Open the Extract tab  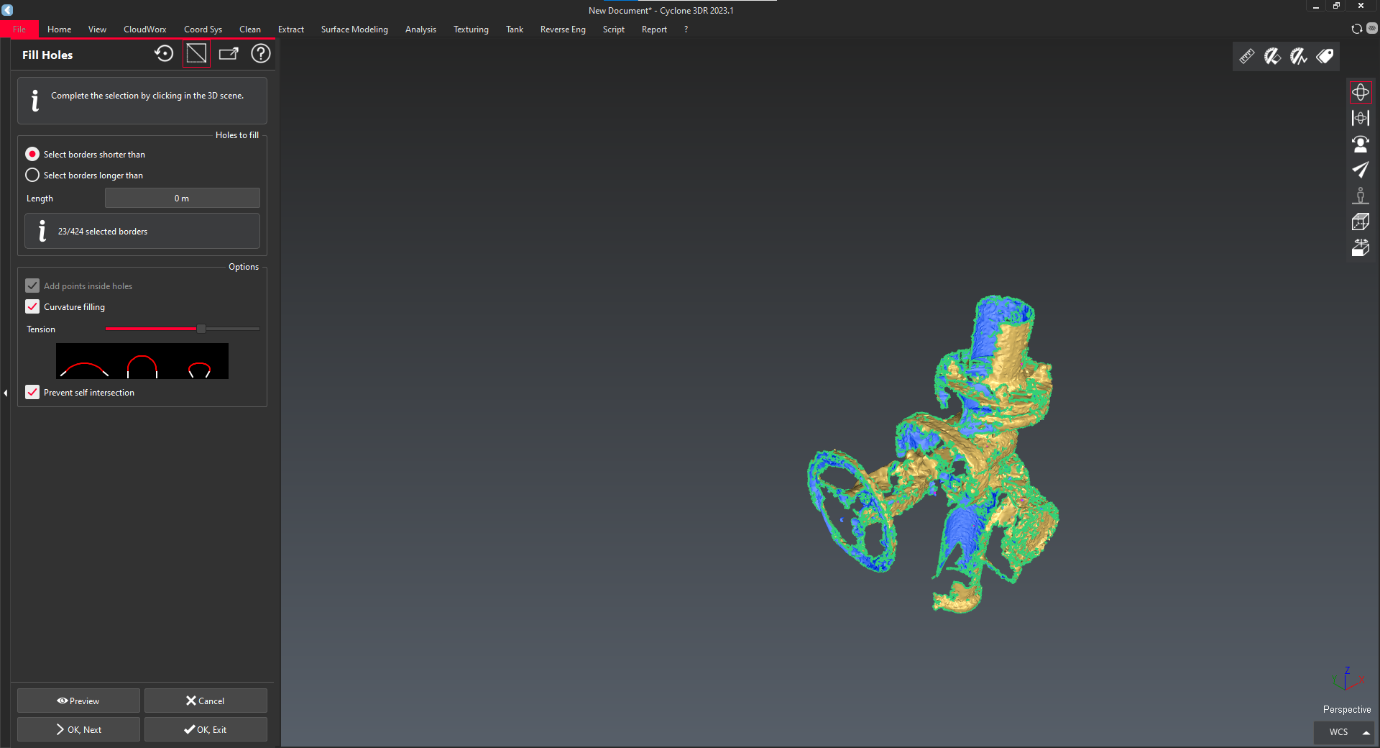pos(291,29)
